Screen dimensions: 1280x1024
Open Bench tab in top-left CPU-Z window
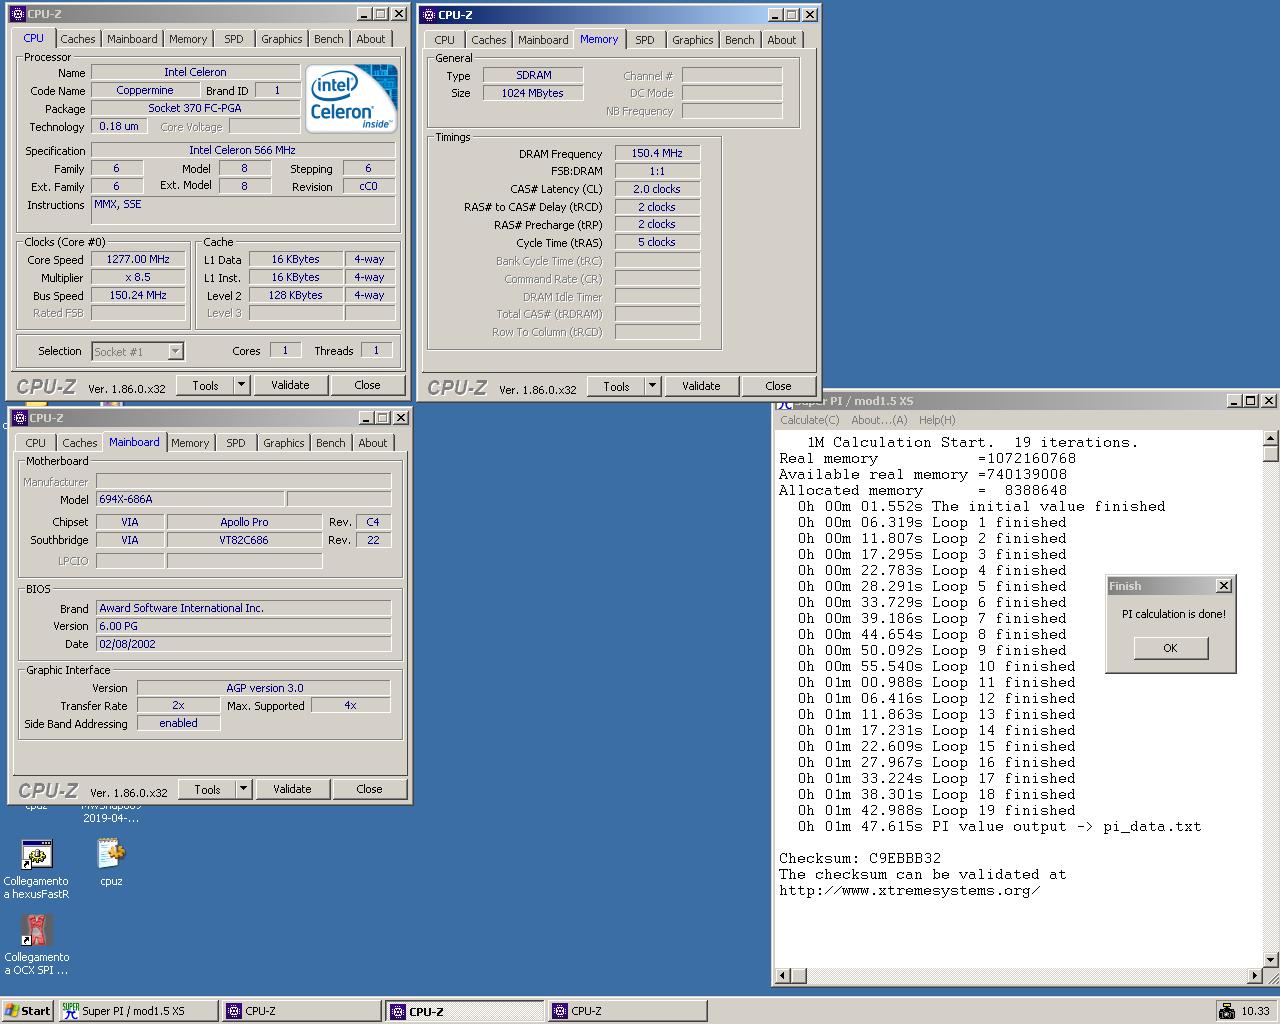[328, 39]
